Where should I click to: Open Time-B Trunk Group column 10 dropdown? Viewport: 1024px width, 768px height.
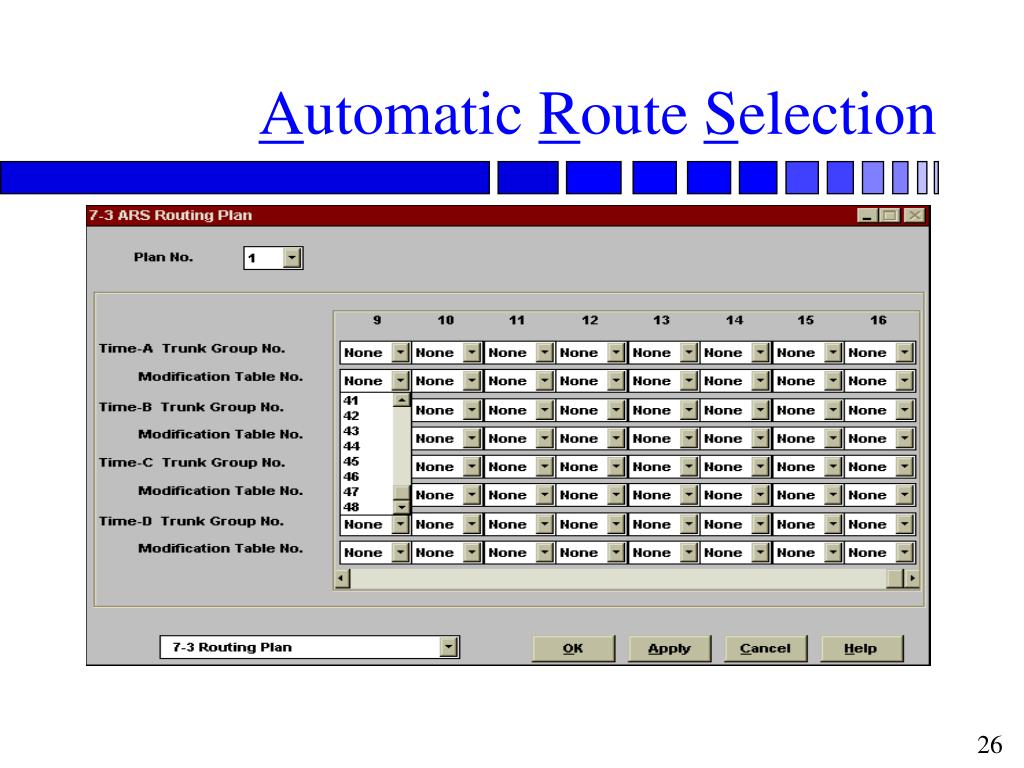472,410
